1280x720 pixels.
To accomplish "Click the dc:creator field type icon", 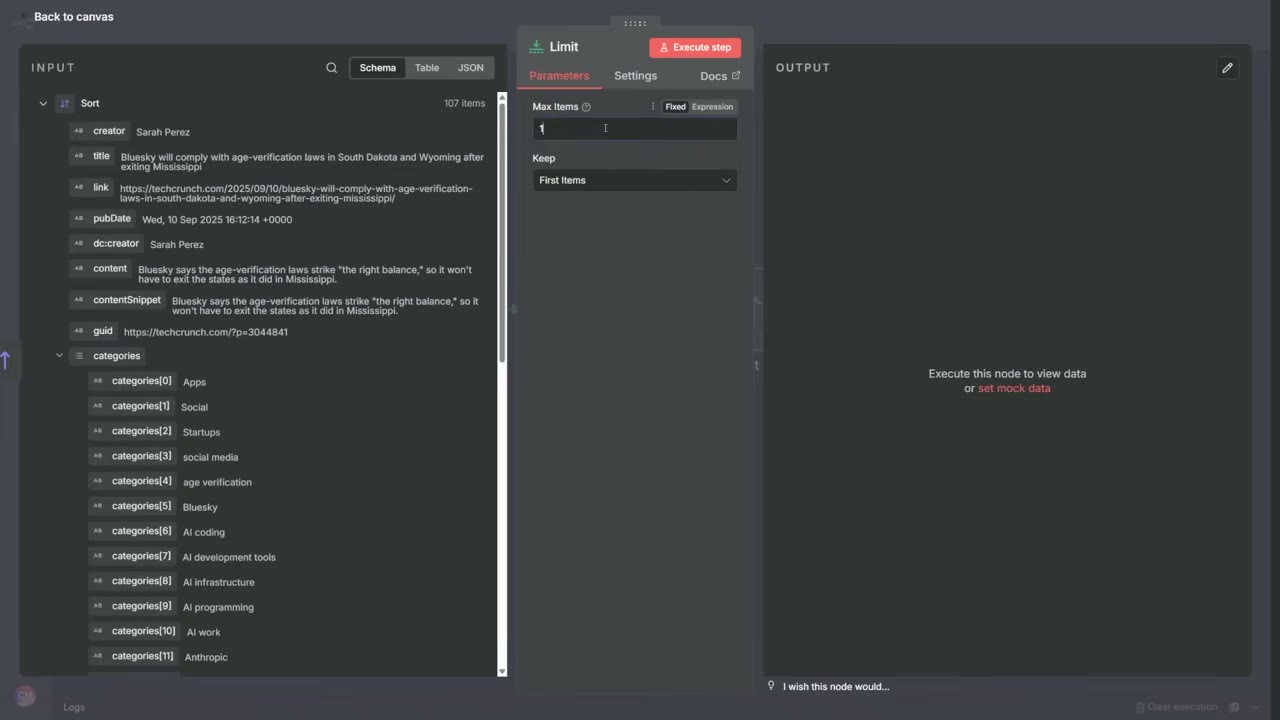I will pos(79,243).
